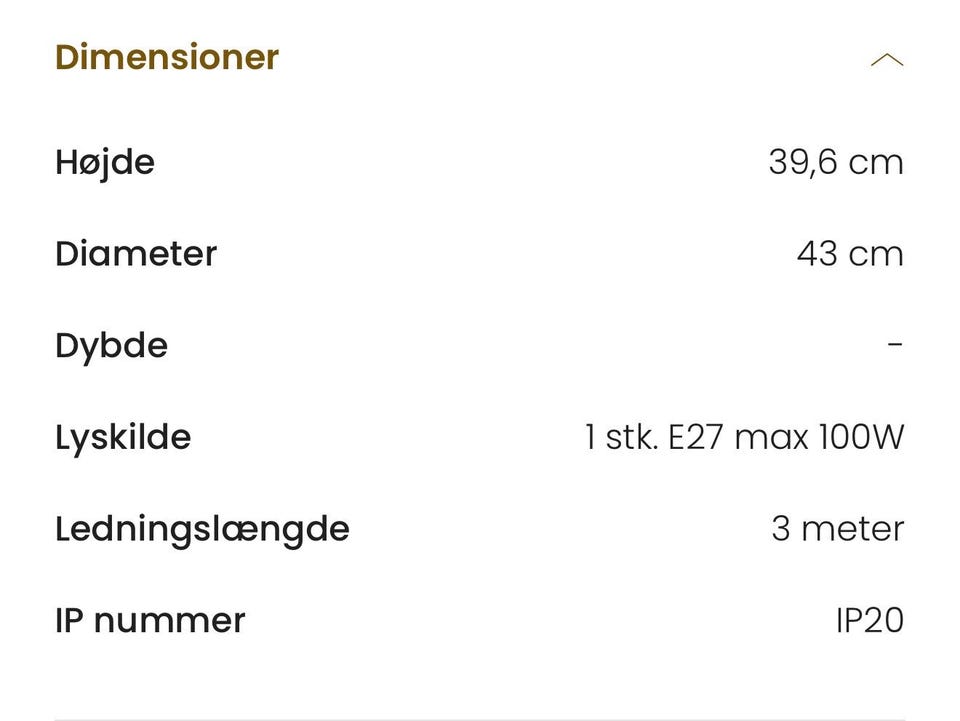Click the Dimensioner section heading

(x=167, y=57)
